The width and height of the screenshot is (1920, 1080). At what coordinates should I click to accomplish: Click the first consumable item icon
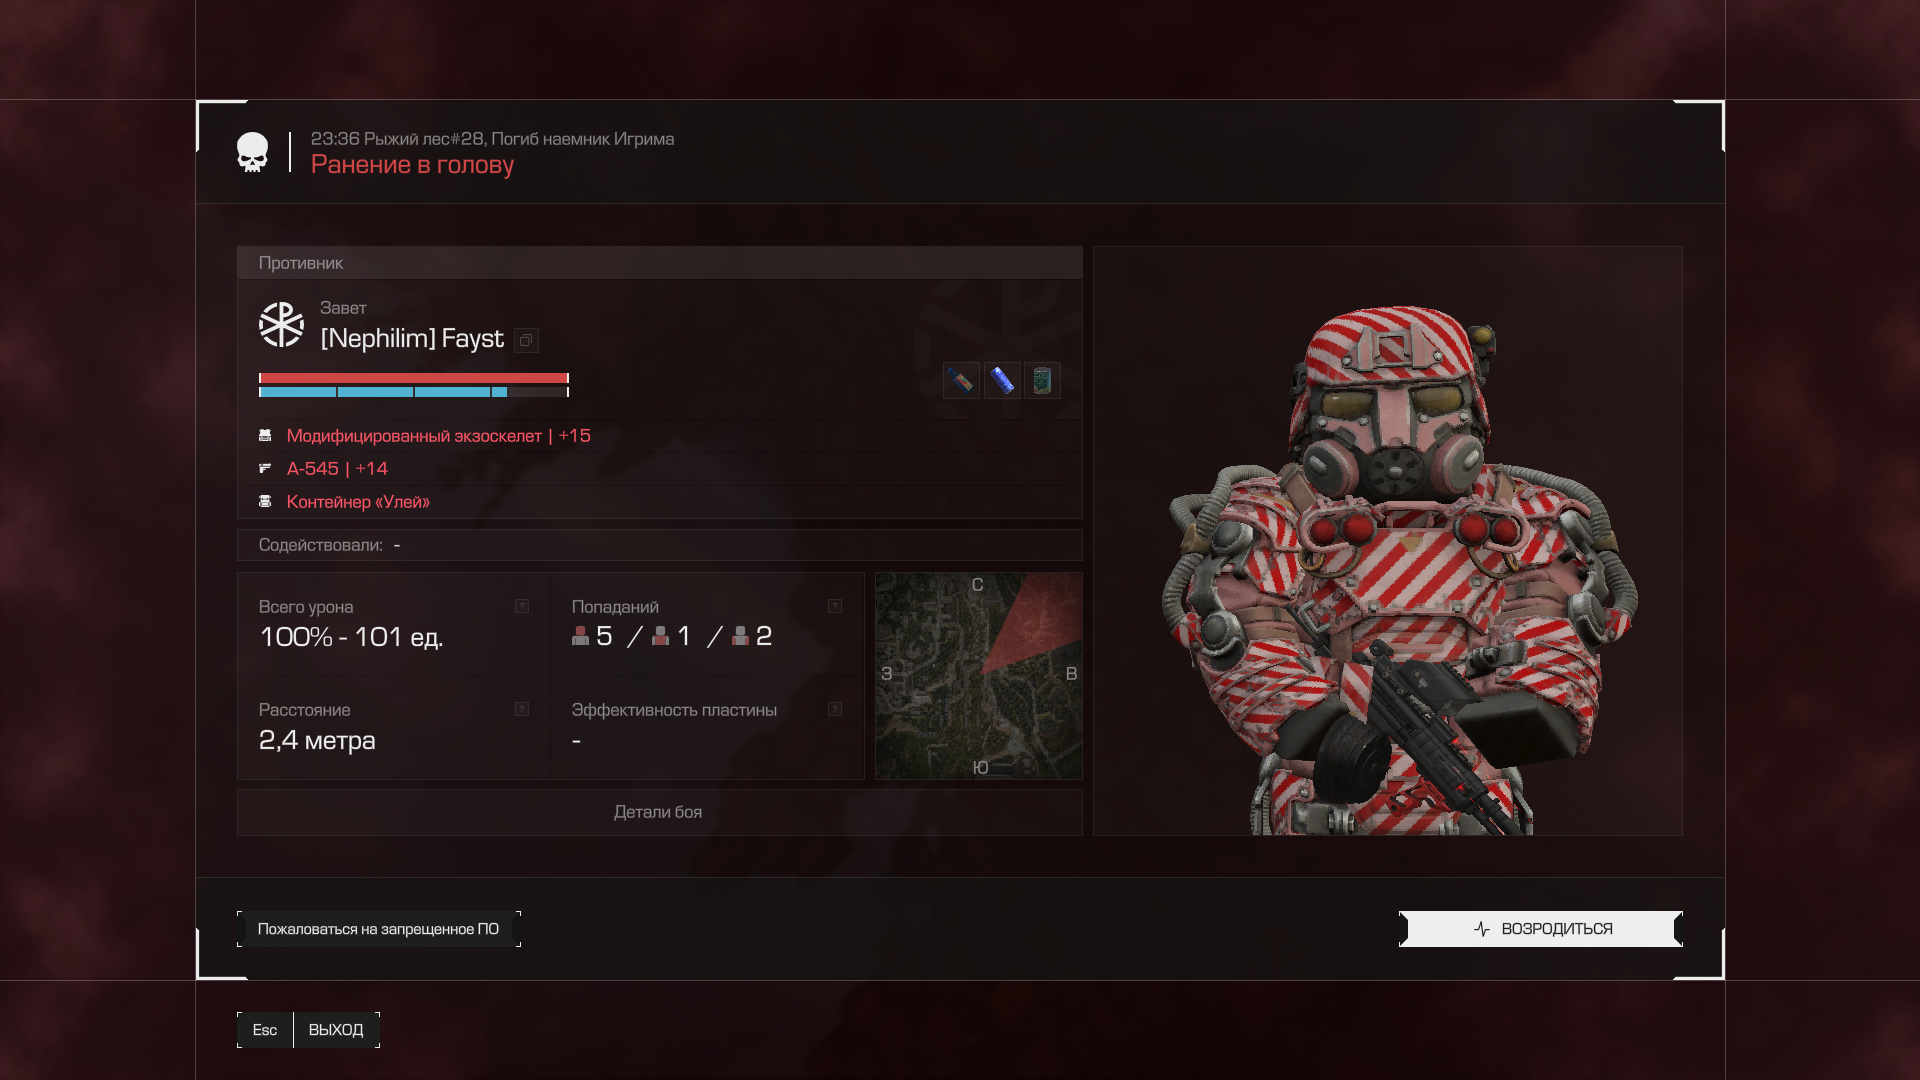pyautogui.click(x=961, y=380)
